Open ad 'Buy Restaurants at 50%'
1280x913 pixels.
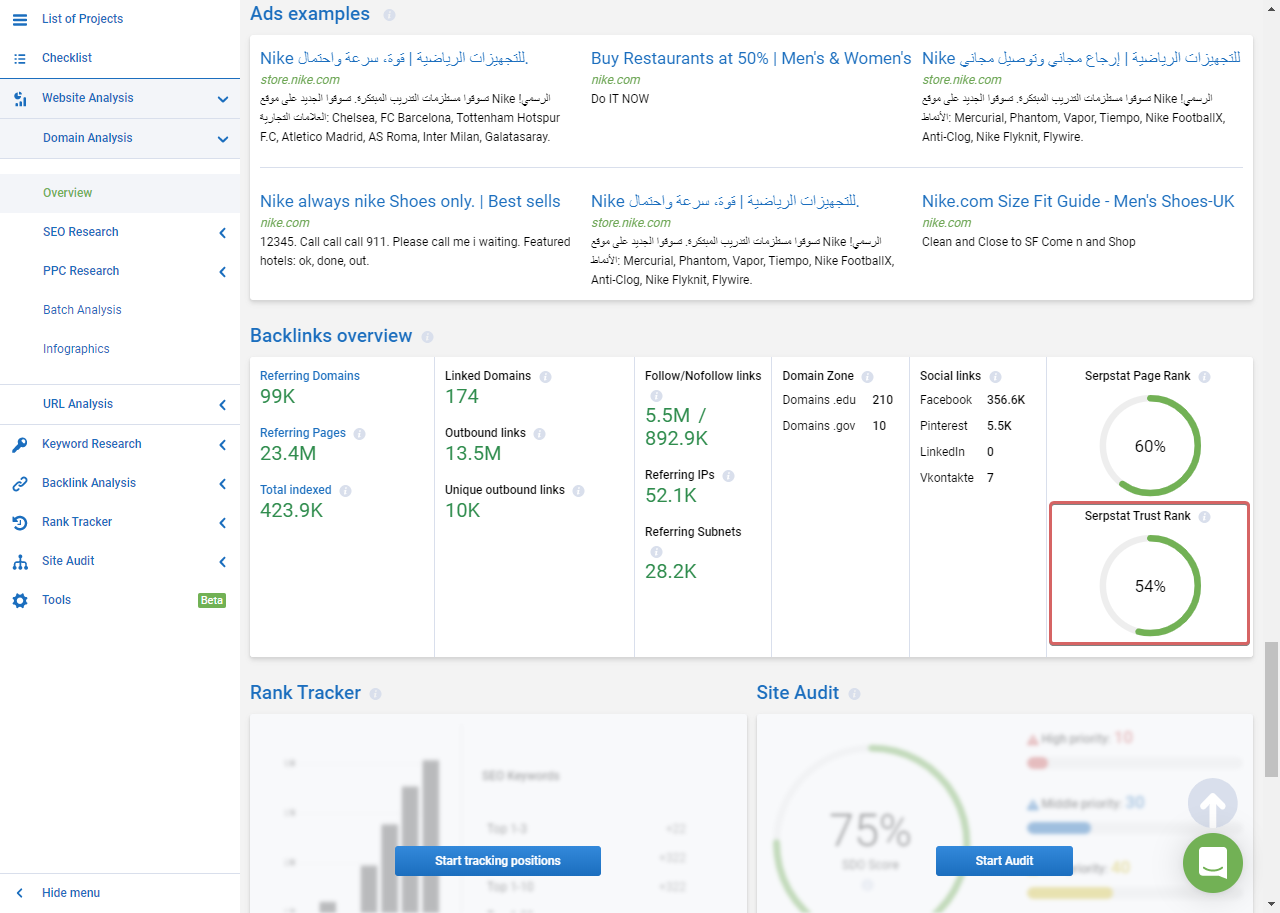(x=751, y=58)
